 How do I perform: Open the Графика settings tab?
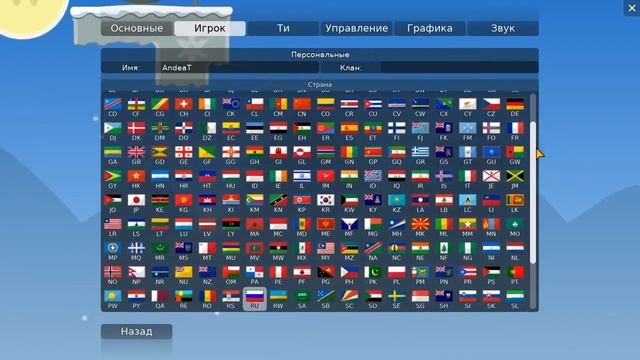(x=429, y=28)
